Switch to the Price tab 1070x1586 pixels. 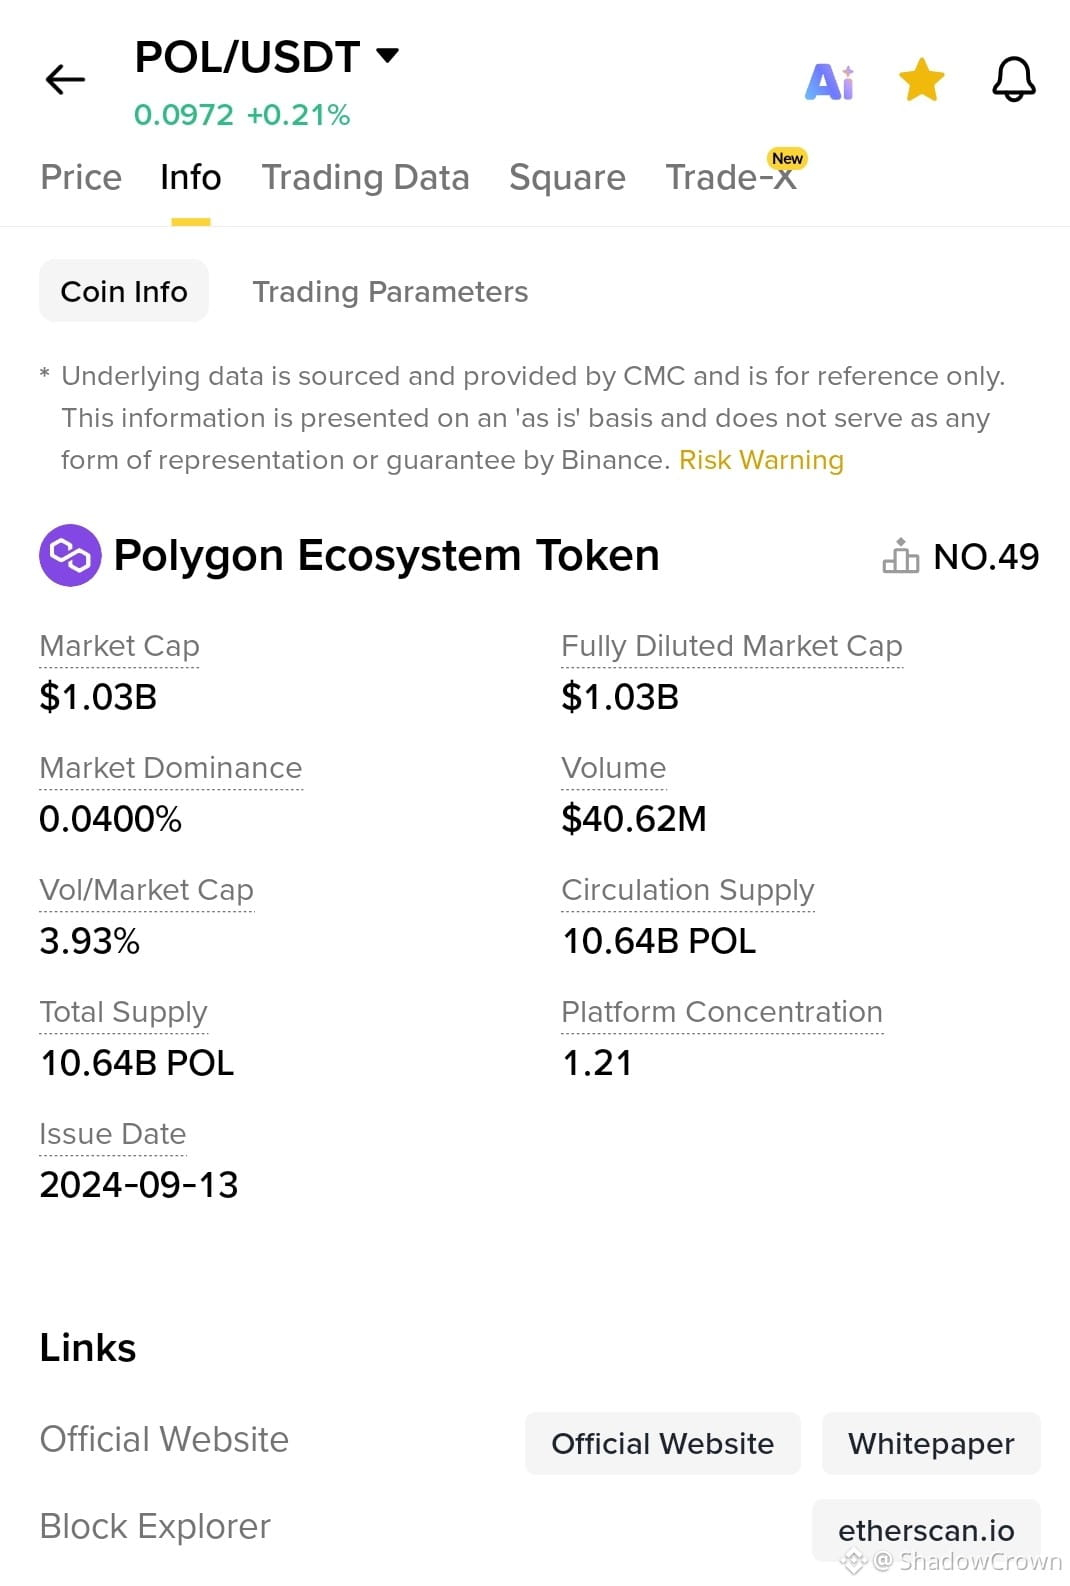81,177
